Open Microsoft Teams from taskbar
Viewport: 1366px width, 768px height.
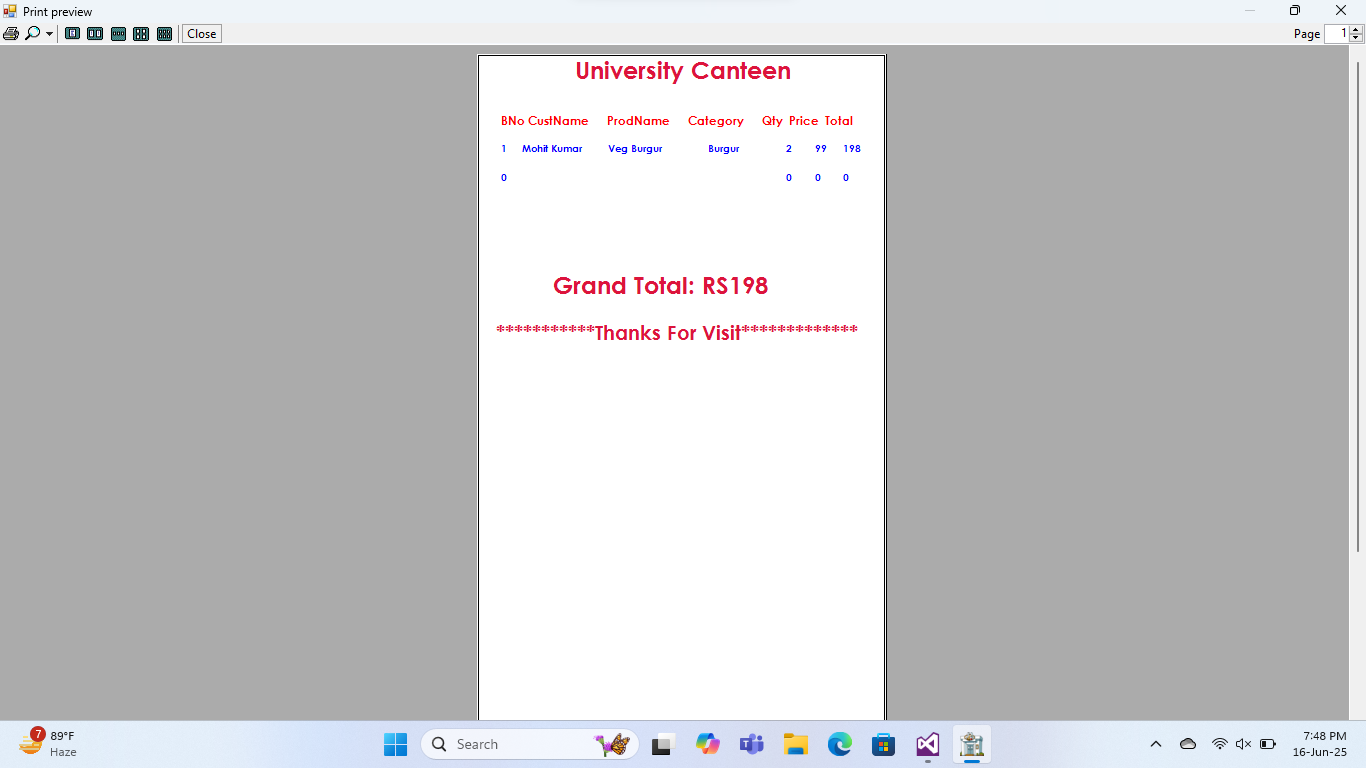click(751, 744)
